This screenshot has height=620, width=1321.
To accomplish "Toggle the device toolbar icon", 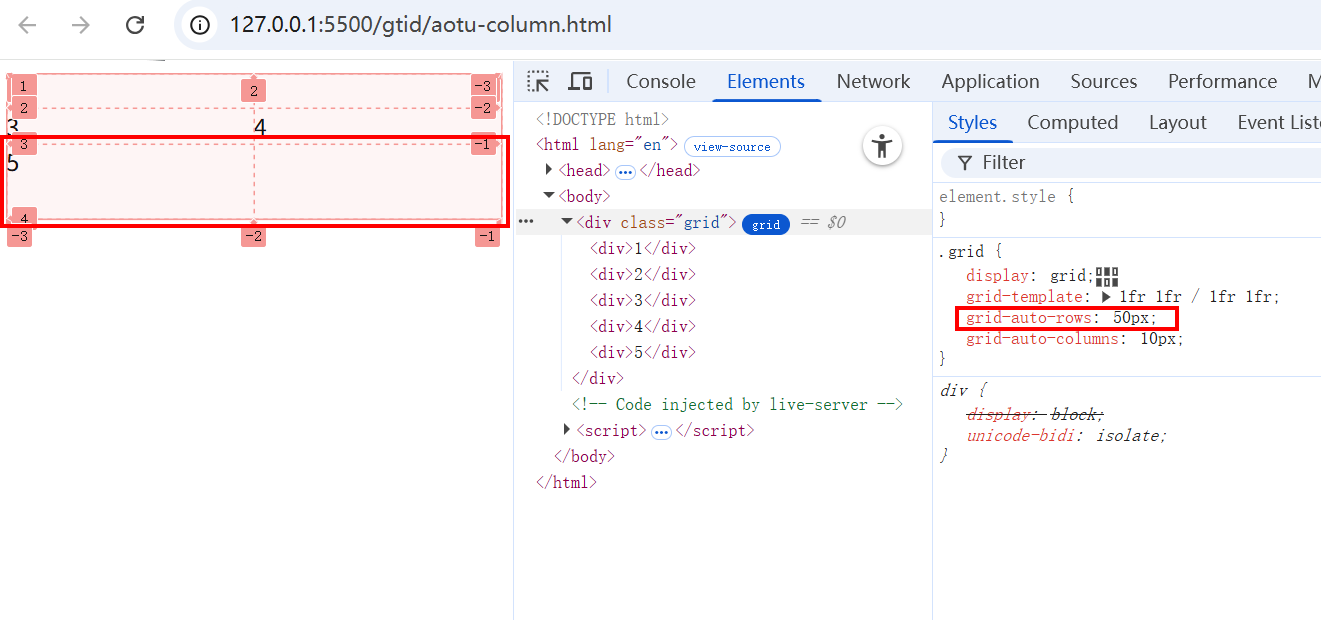I will click(580, 81).
